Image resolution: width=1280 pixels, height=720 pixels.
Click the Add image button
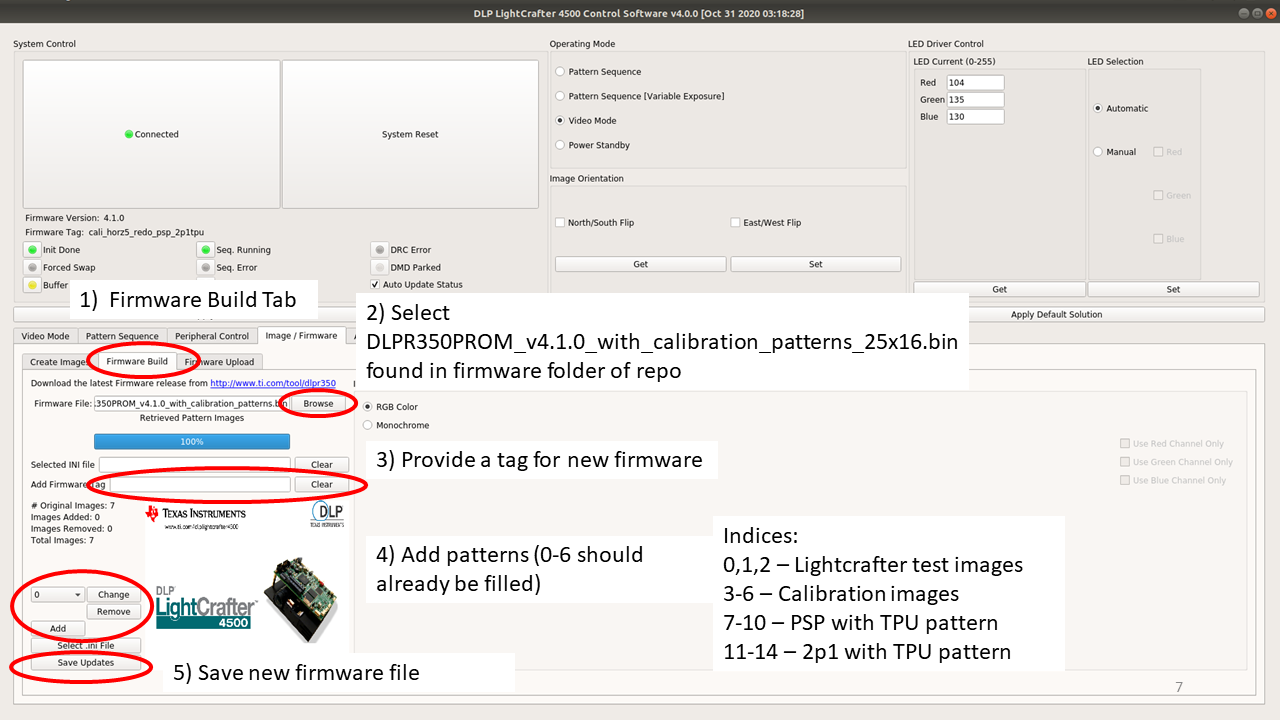[x=58, y=628]
